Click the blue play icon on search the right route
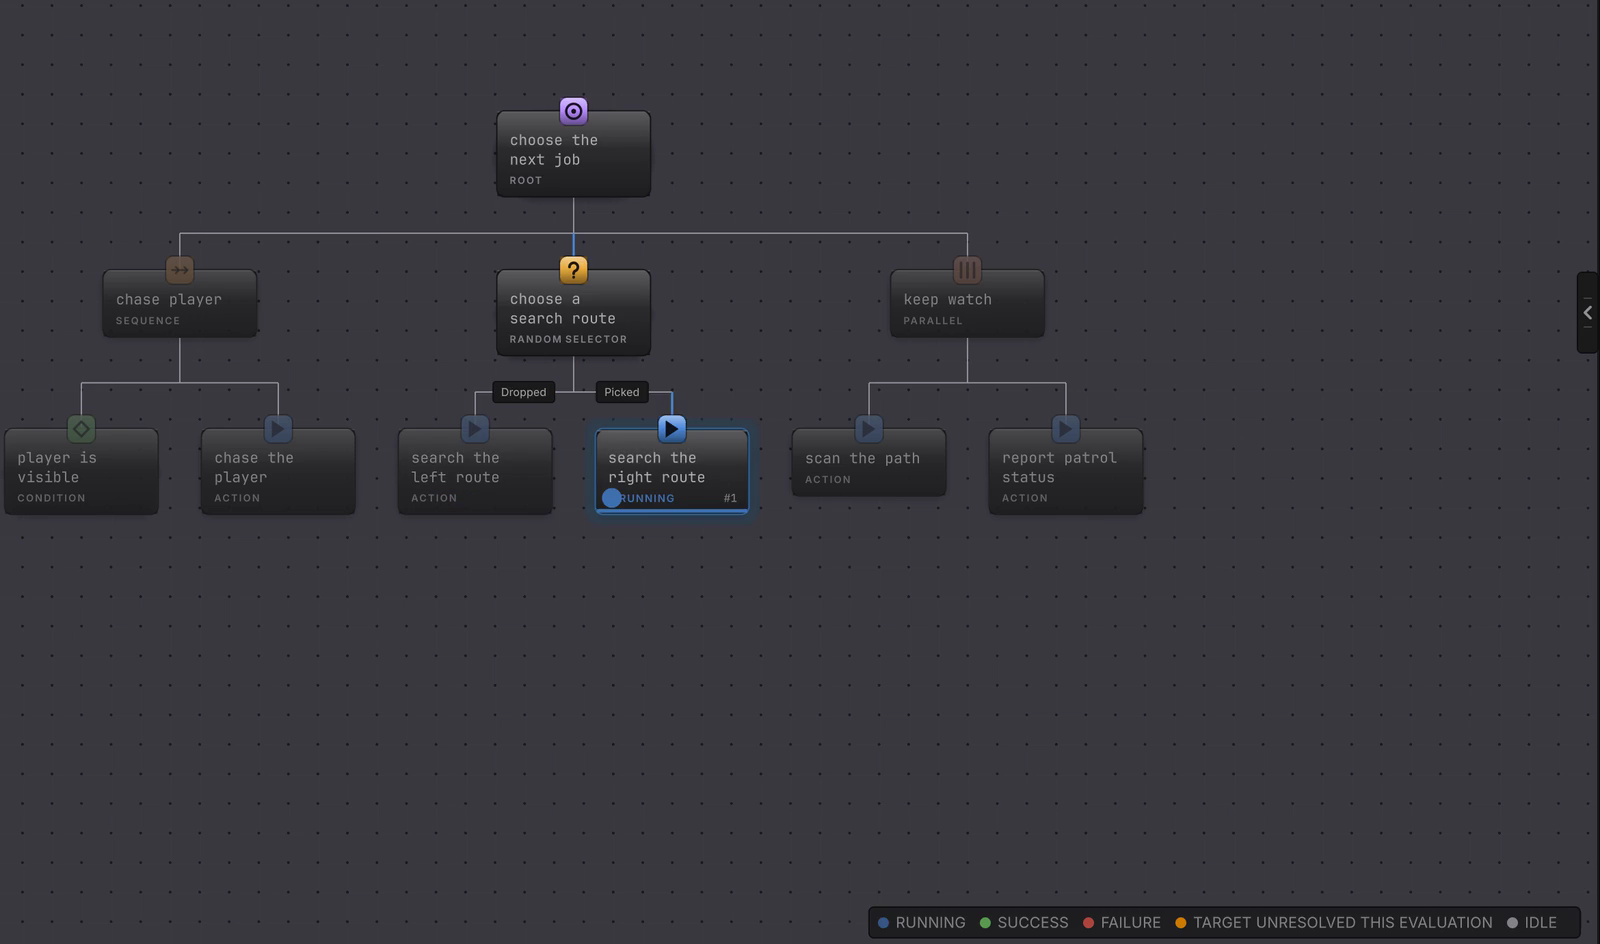Screen dimensions: 1600x944 672,429
